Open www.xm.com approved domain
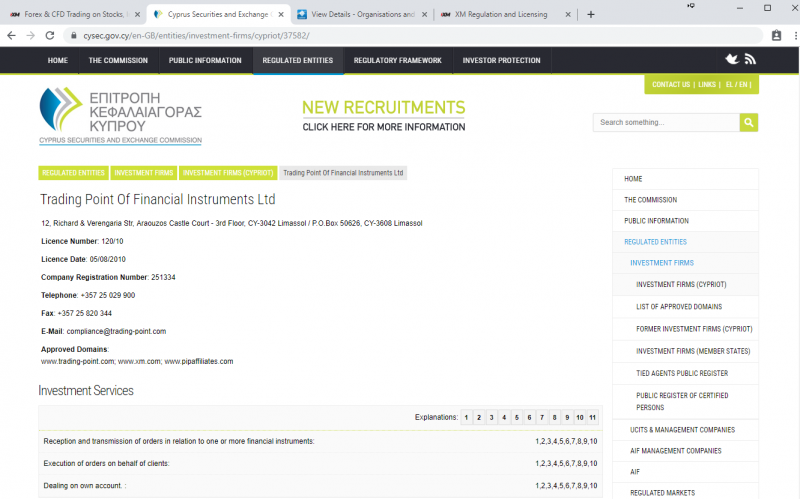Screen dimensions: 800x499 pos(139,361)
